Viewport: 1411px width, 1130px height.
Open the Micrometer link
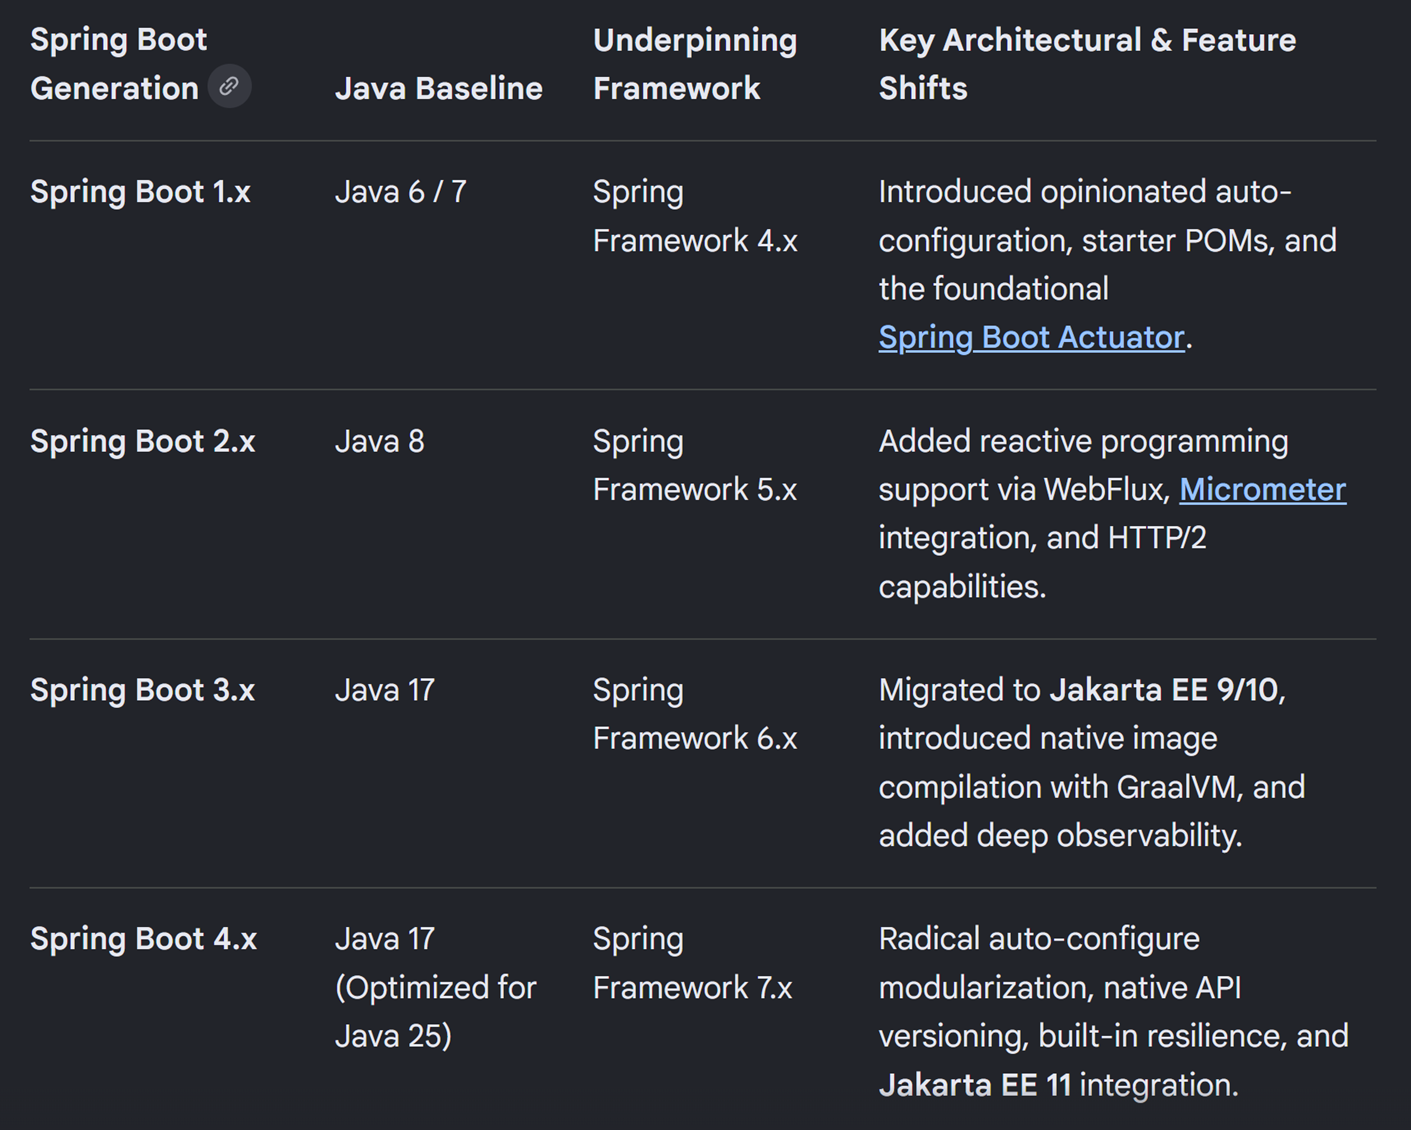[x=1263, y=489]
